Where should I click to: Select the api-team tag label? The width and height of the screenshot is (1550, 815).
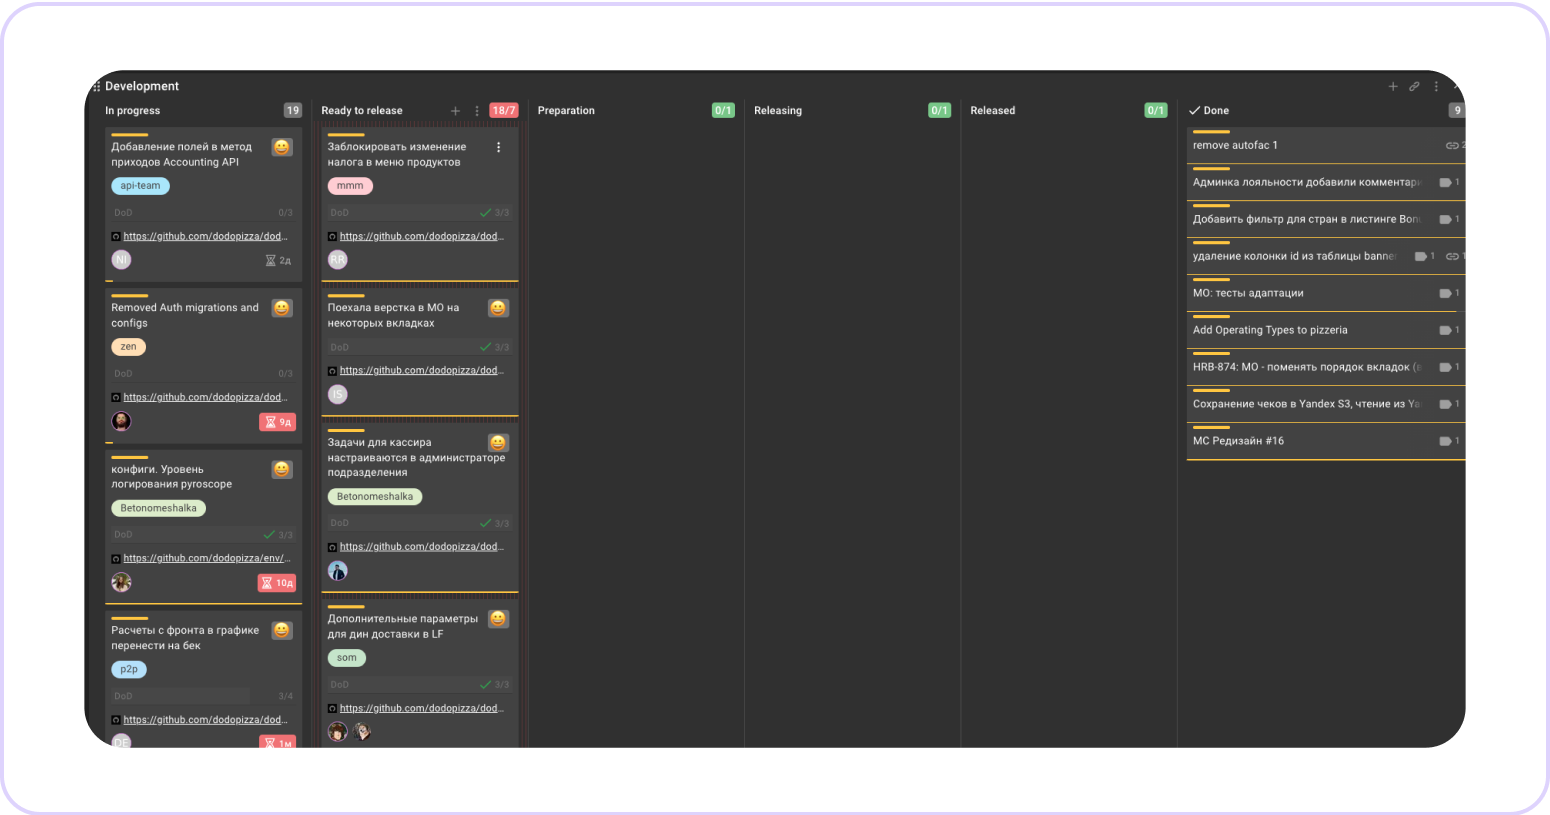(140, 186)
